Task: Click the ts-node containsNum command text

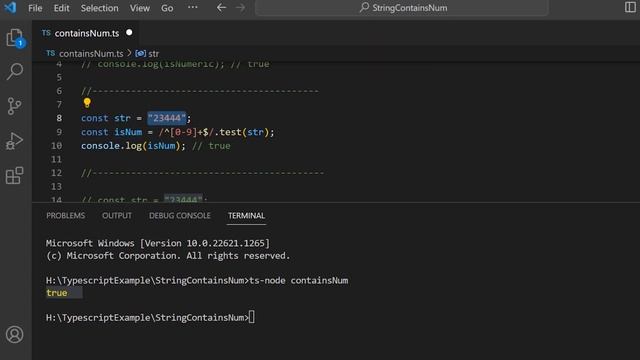Action: click(x=299, y=280)
